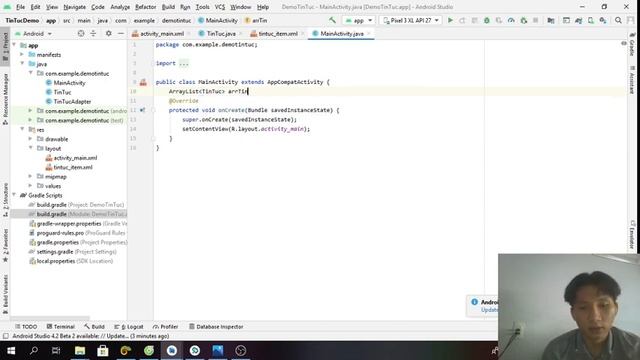Collapse Gradle Scripts node
The image size is (640, 360).
15,195
